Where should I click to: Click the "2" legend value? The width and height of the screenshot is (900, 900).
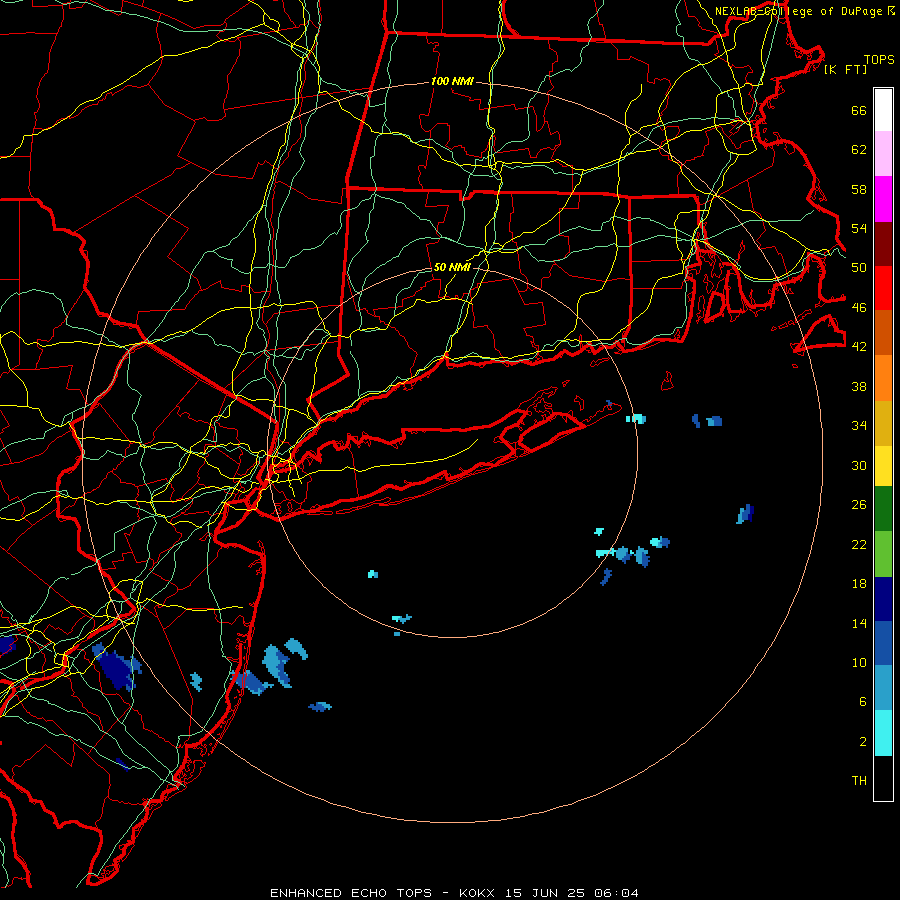(x=863, y=742)
